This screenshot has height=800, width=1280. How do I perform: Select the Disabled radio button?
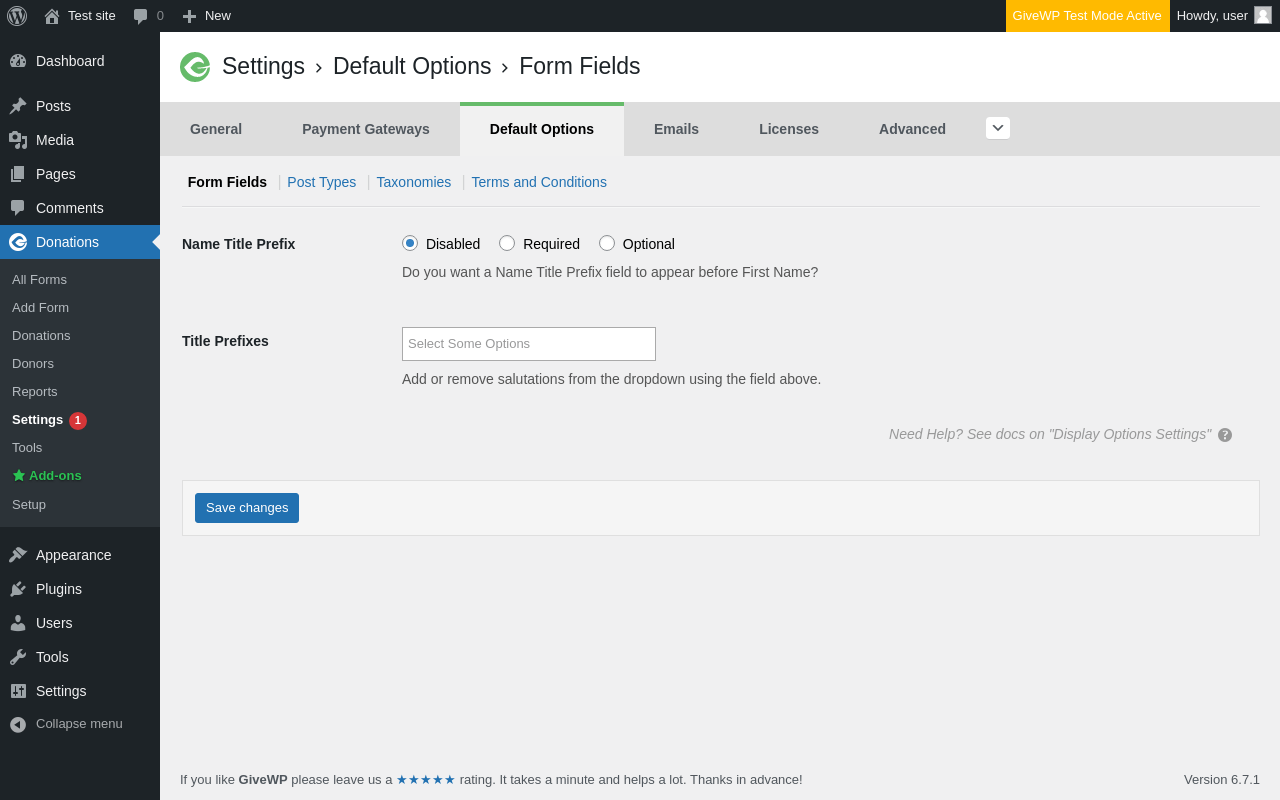pos(410,243)
